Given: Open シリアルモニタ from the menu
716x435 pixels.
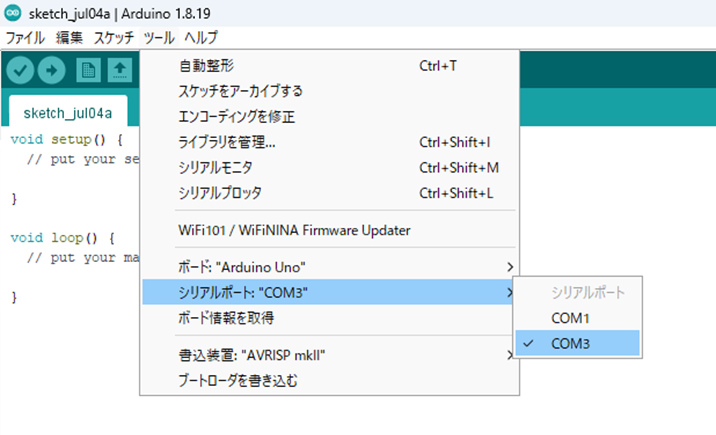Looking at the screenshot, I should [x=329, y=168].
